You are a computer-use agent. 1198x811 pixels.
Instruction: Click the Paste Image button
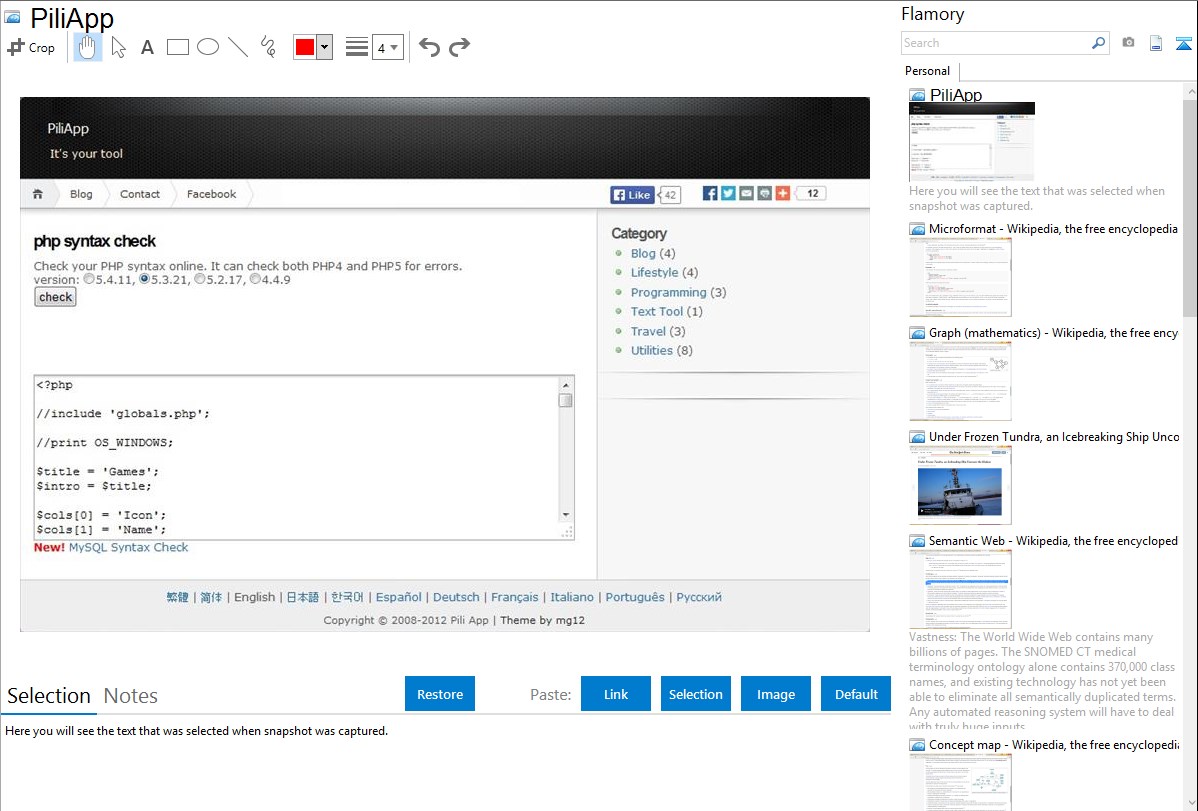[x=775, y=693]
